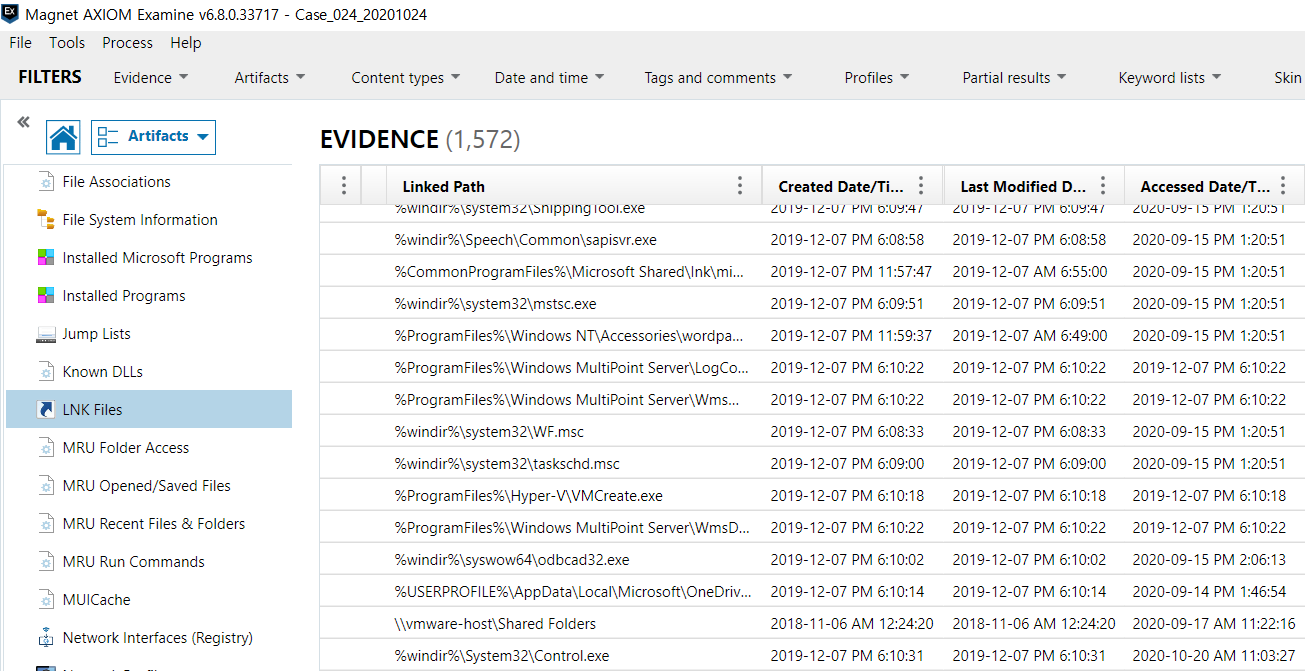Click accessed date 2020-09-14 PM 1:46:54
The height and width of the screenshot is (671, 1305).
[1210, 592]
